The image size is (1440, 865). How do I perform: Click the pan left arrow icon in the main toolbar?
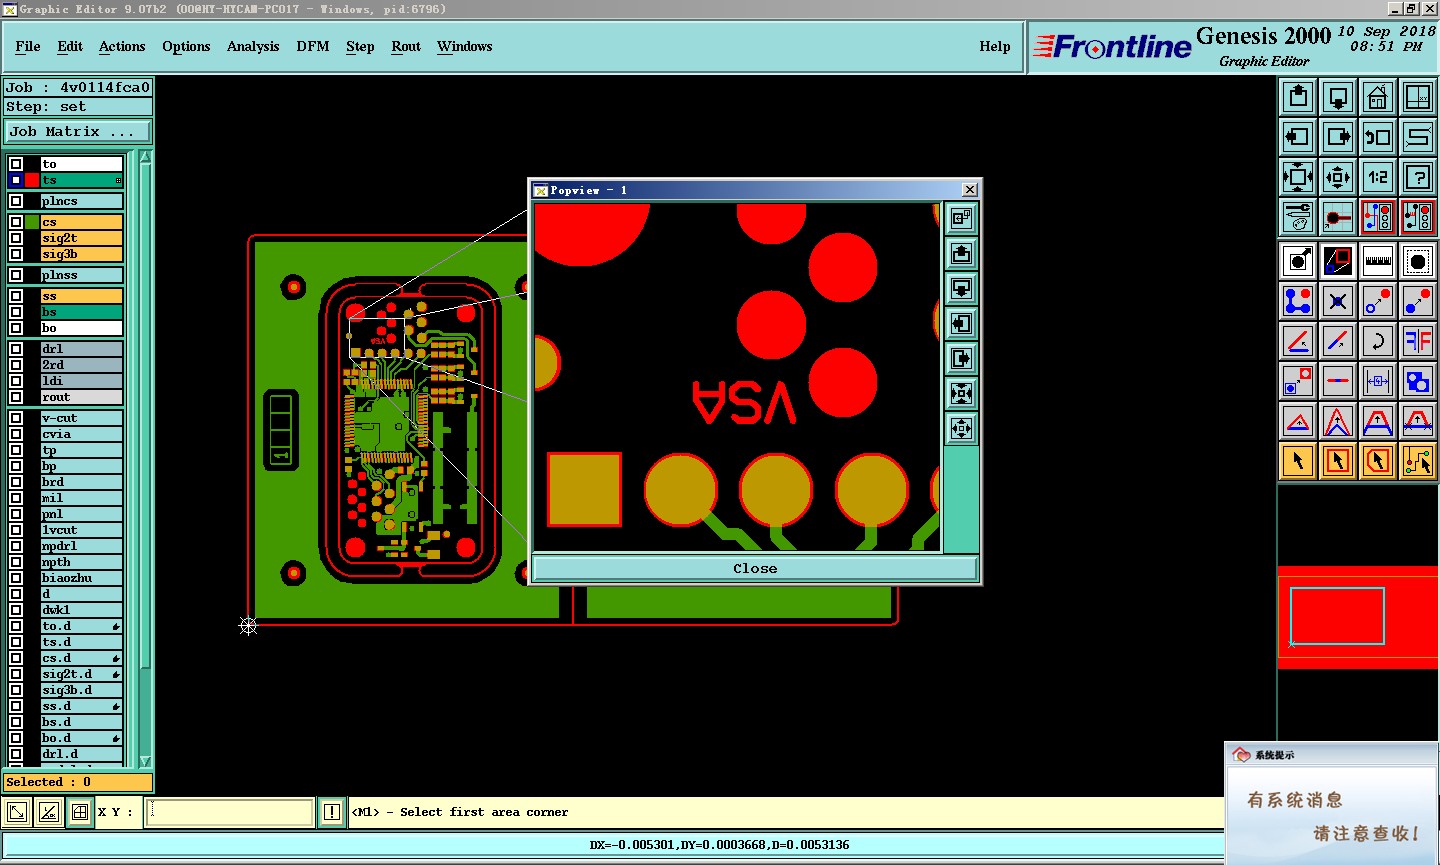pyautogui.click(x=1298, y=137)
